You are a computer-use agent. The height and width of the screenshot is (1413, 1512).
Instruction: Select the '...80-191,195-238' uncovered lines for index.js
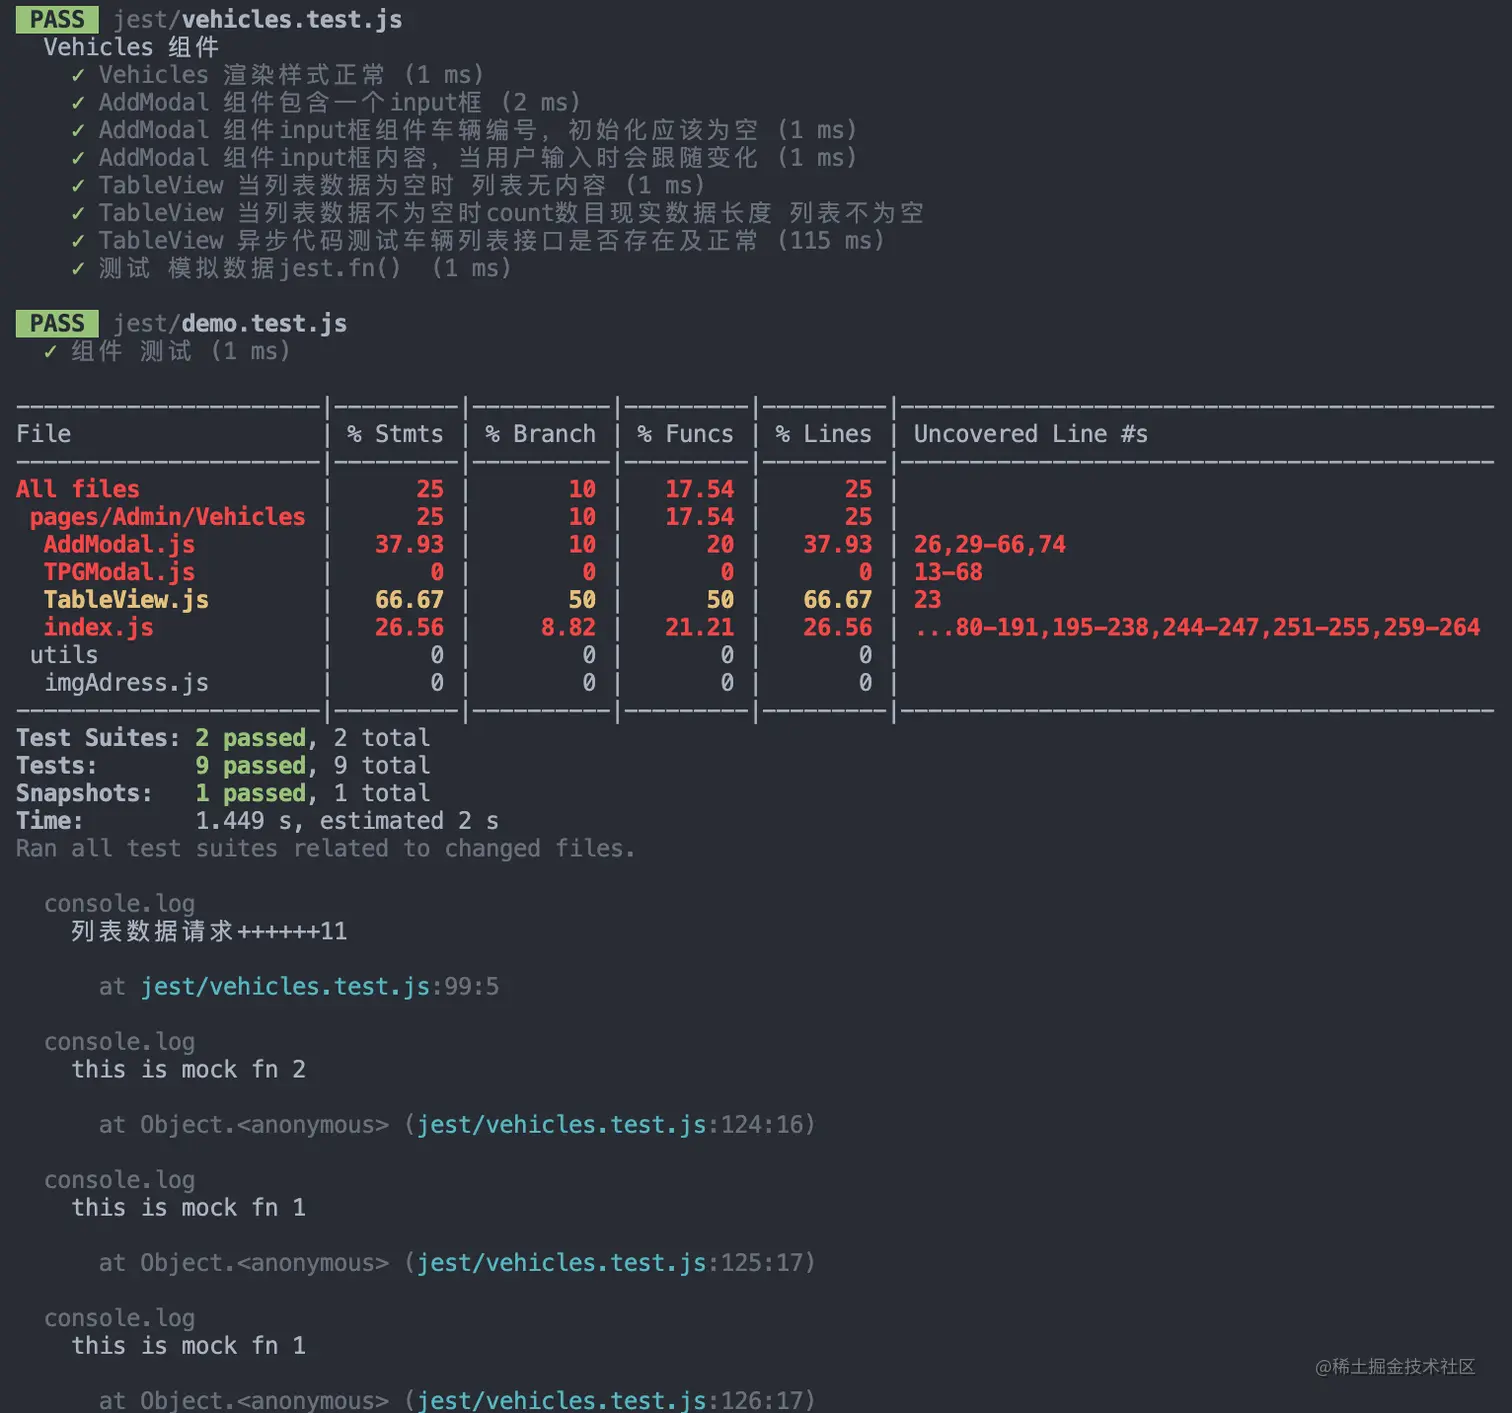click(1197, 628)
